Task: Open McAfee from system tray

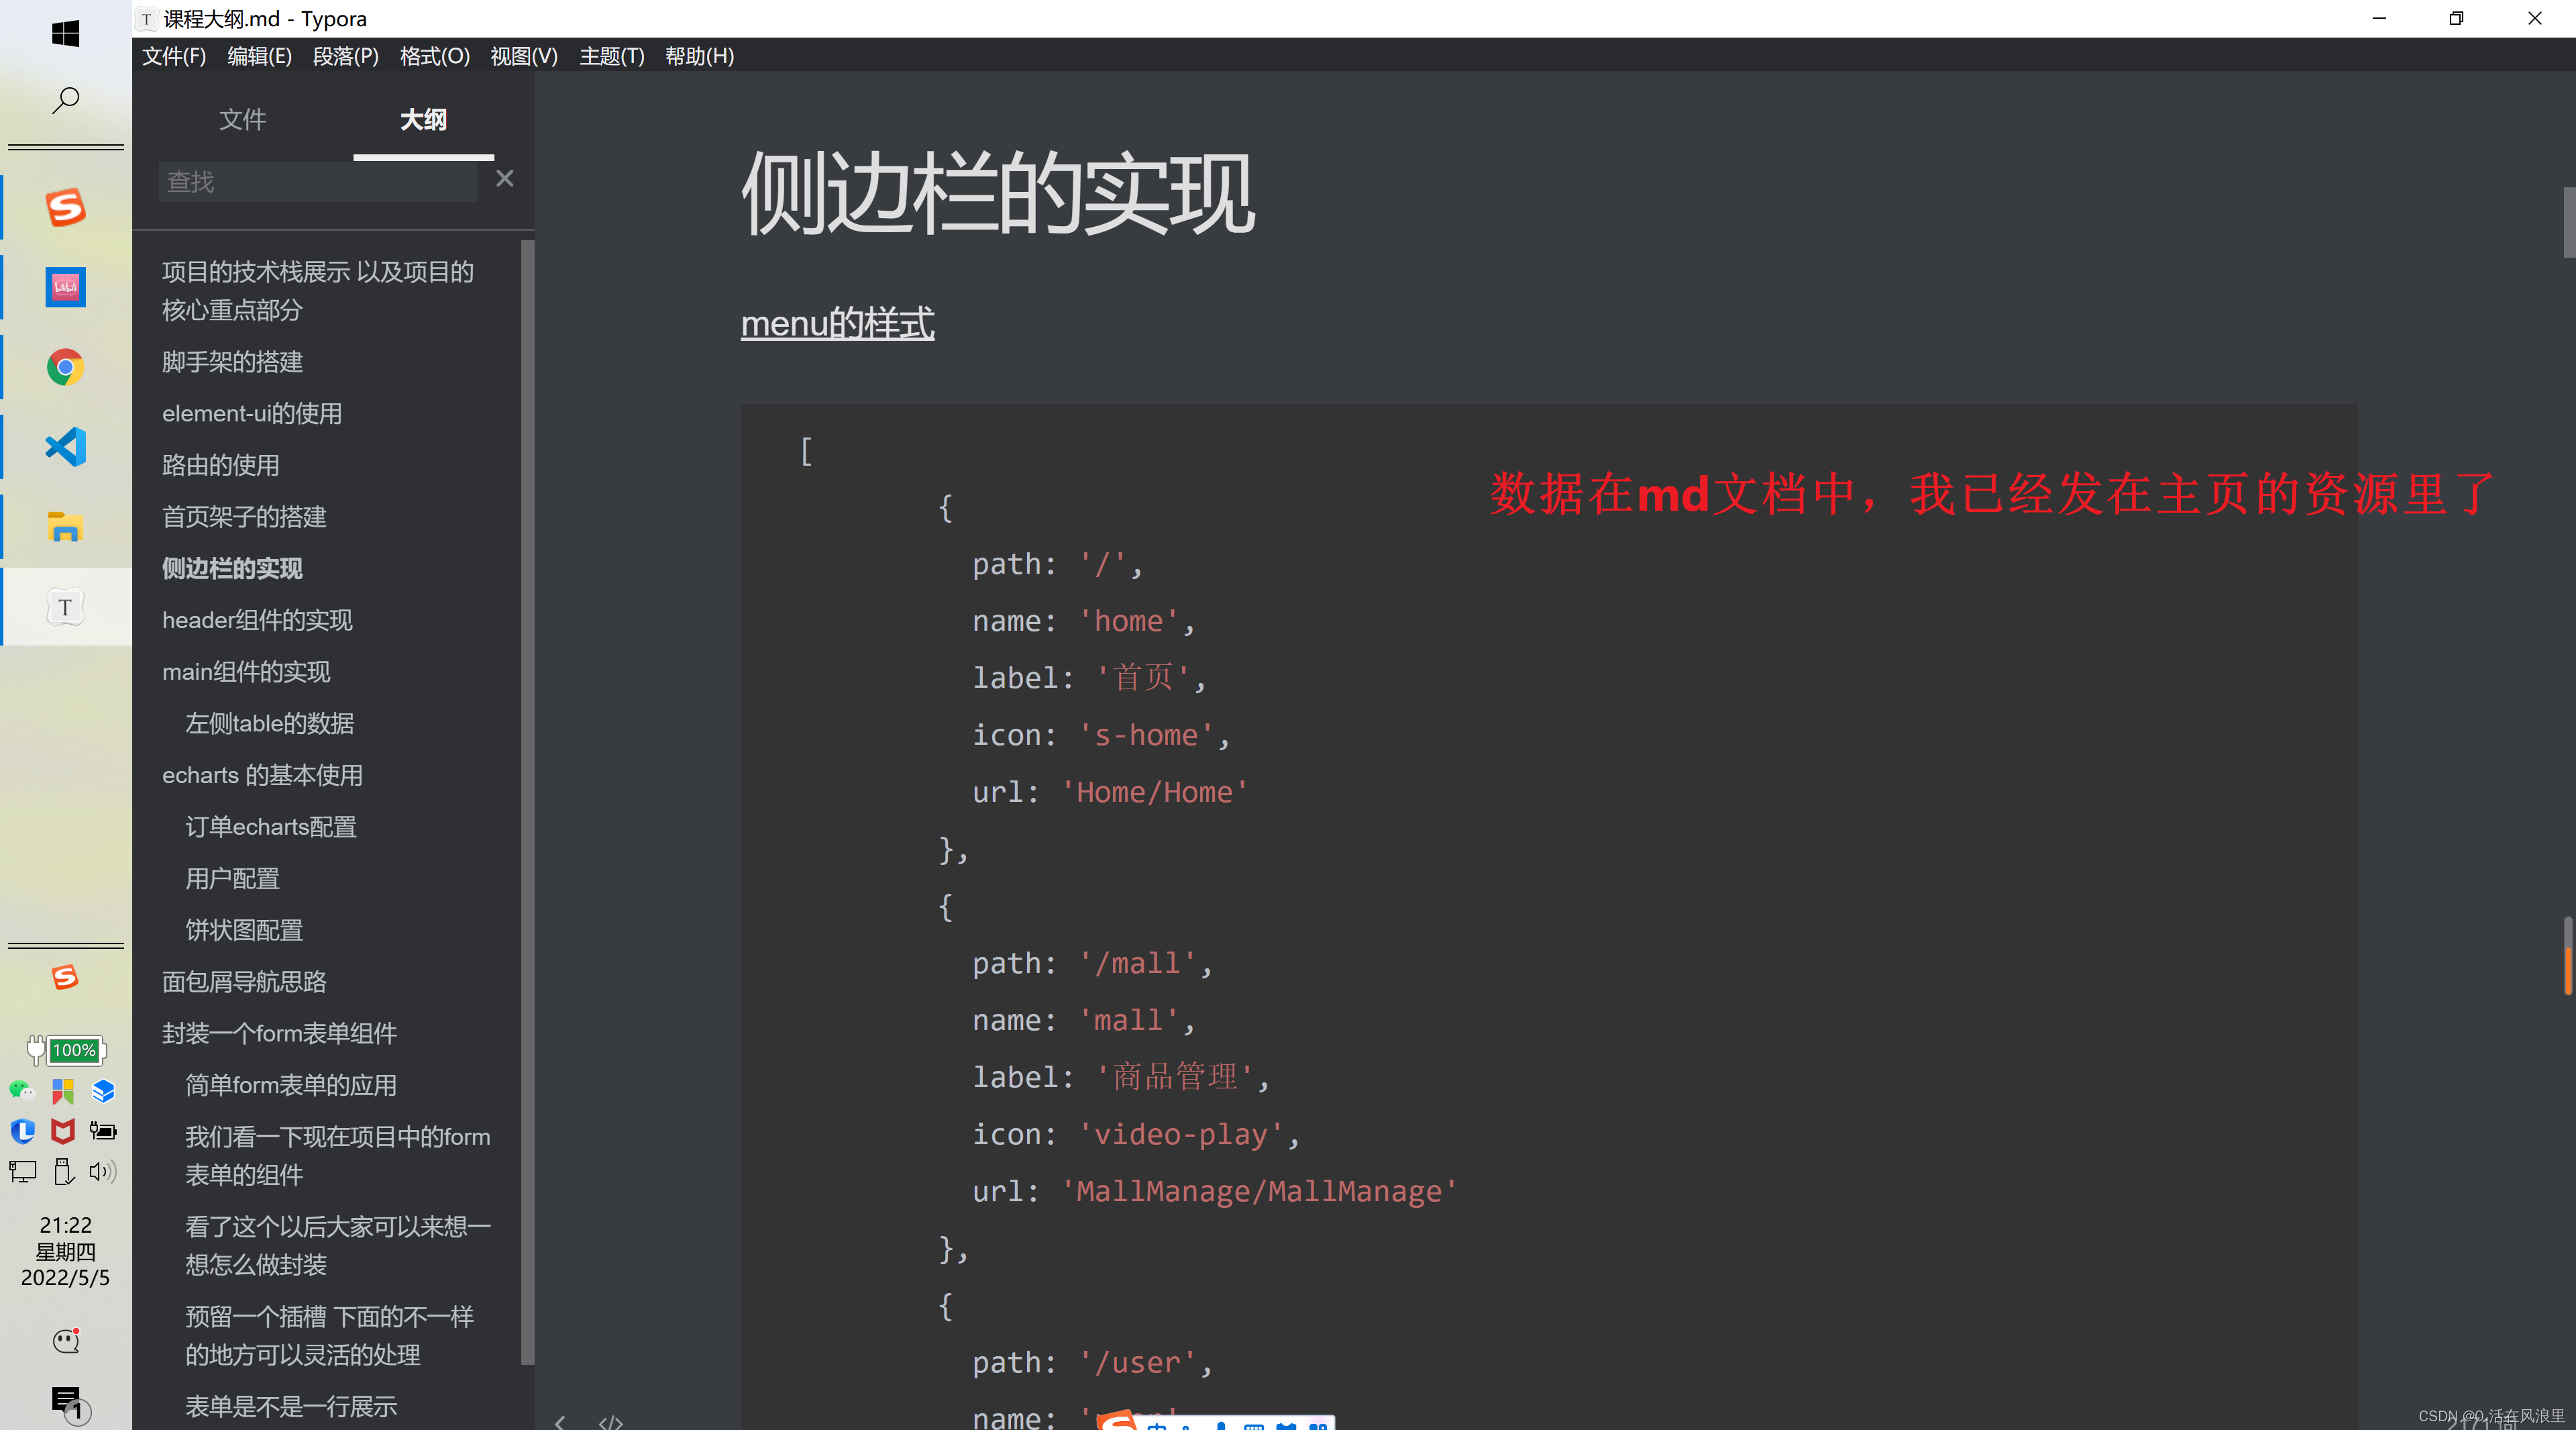Action: tap(63, 1131)
